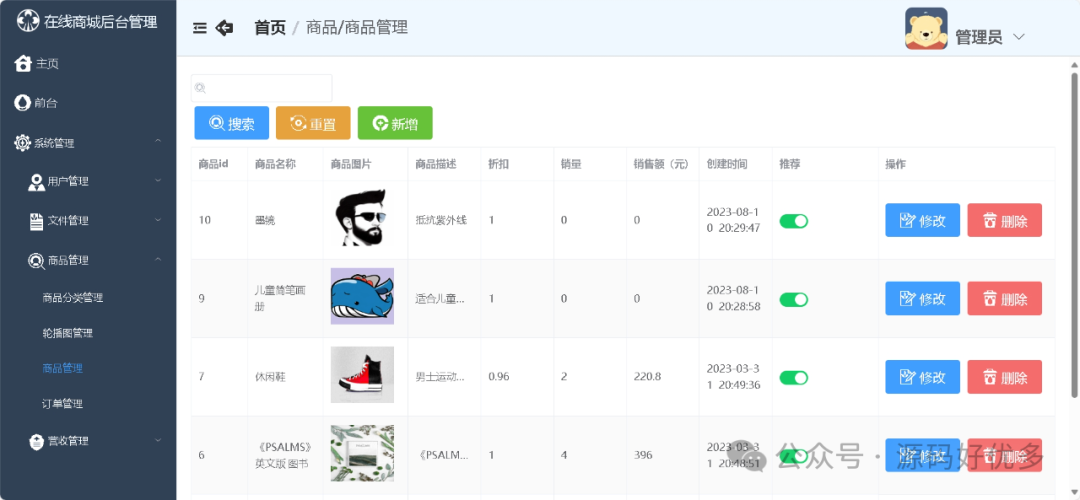Image resolution: width=1080 pixels, height=500 pixels.
Task: Click product name 《PSALMS》英文版 图书
Action: [x=285, y=455]
